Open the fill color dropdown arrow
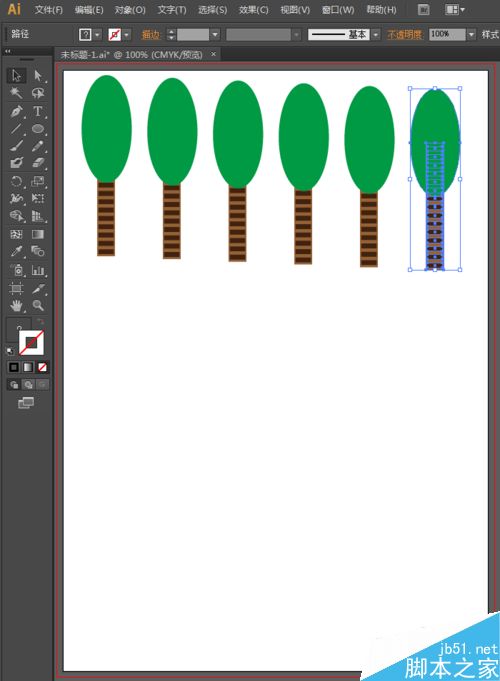This screenshot has height=681, width=500. (98, 35)
